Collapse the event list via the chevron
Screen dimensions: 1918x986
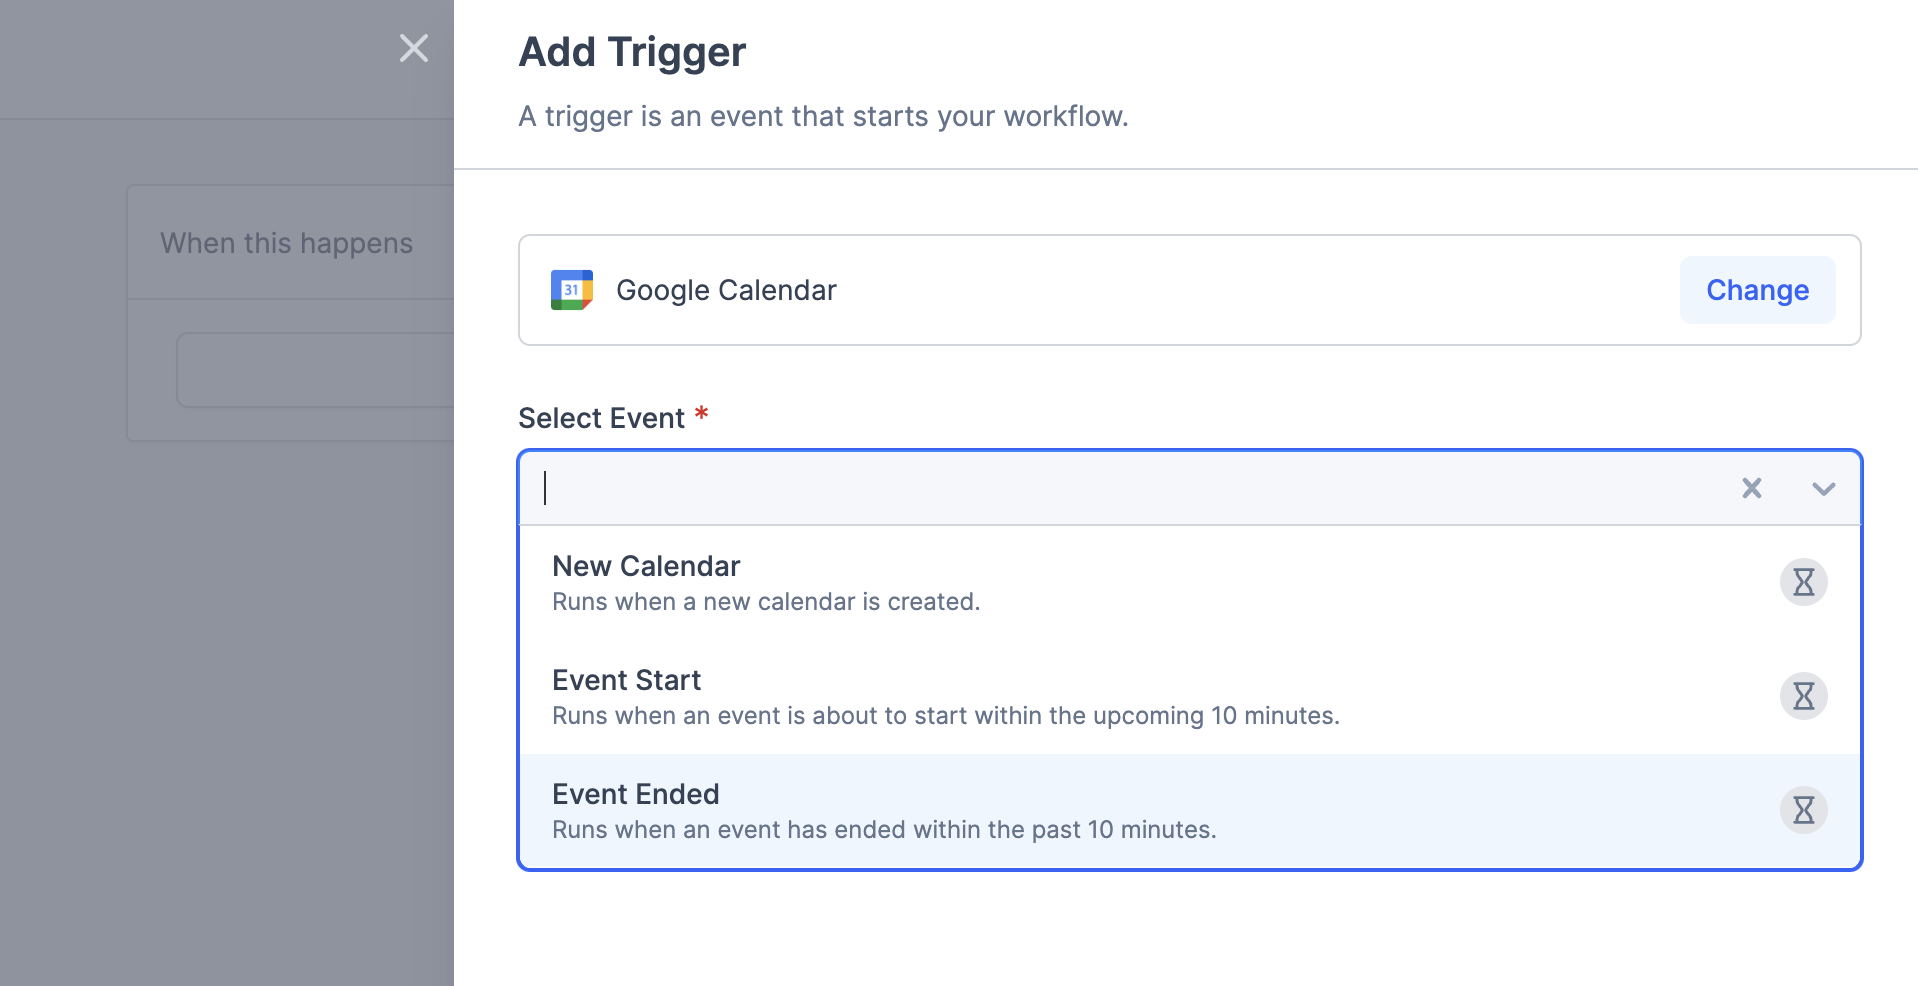coord(1823,489)
